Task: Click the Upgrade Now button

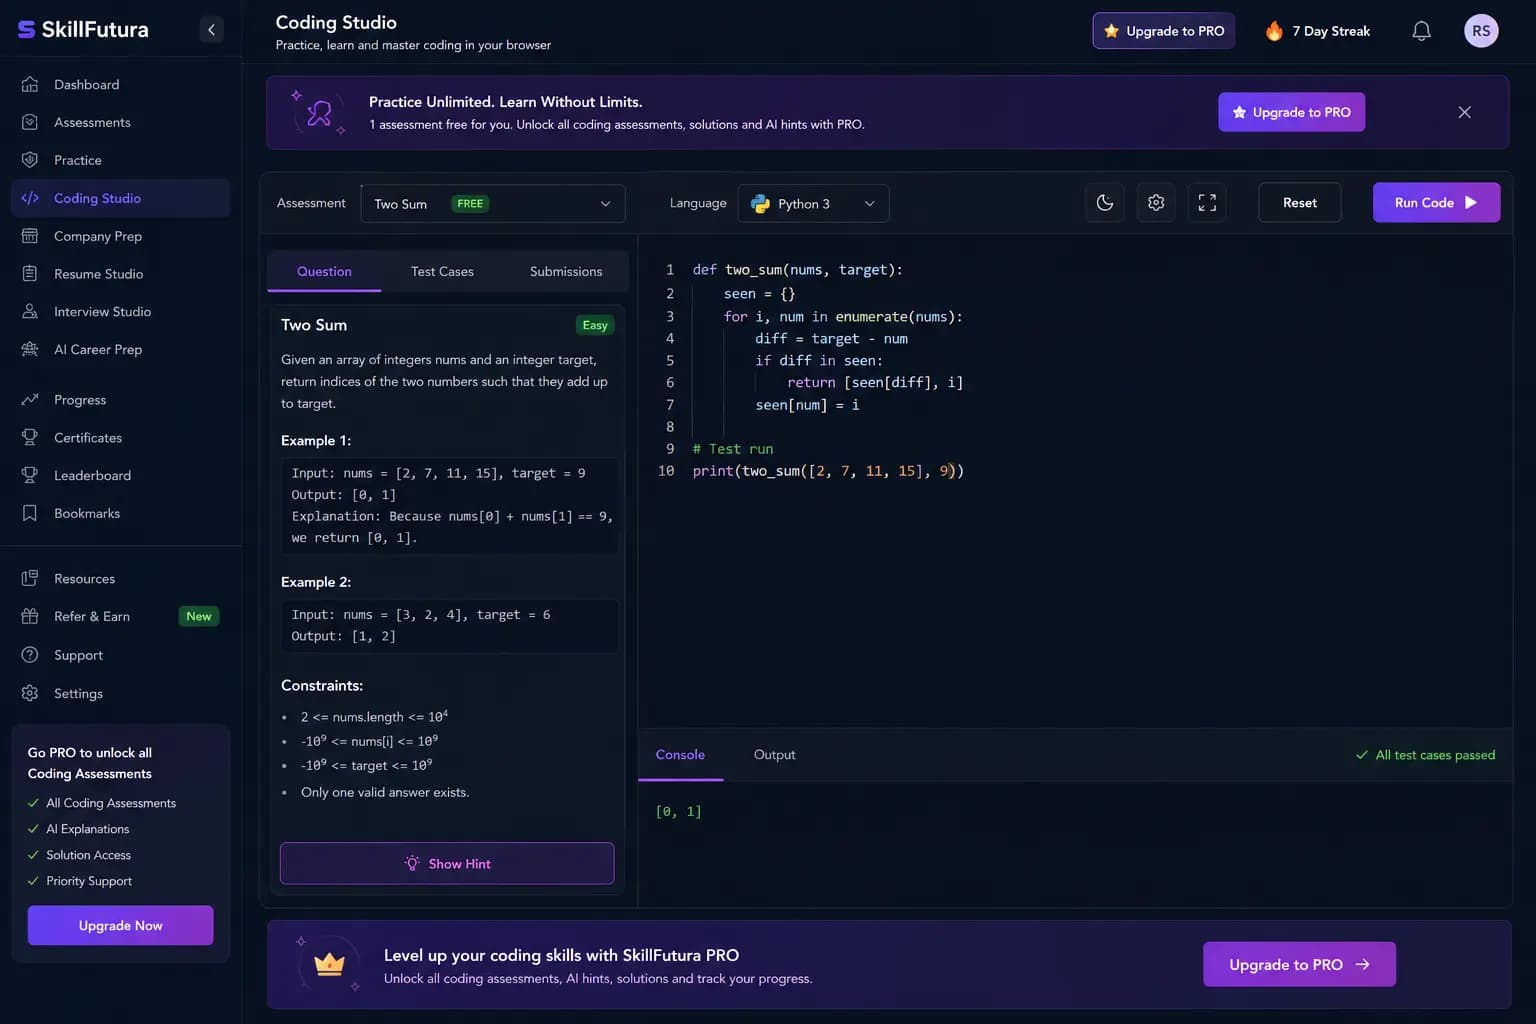Action: click(120, 926)
